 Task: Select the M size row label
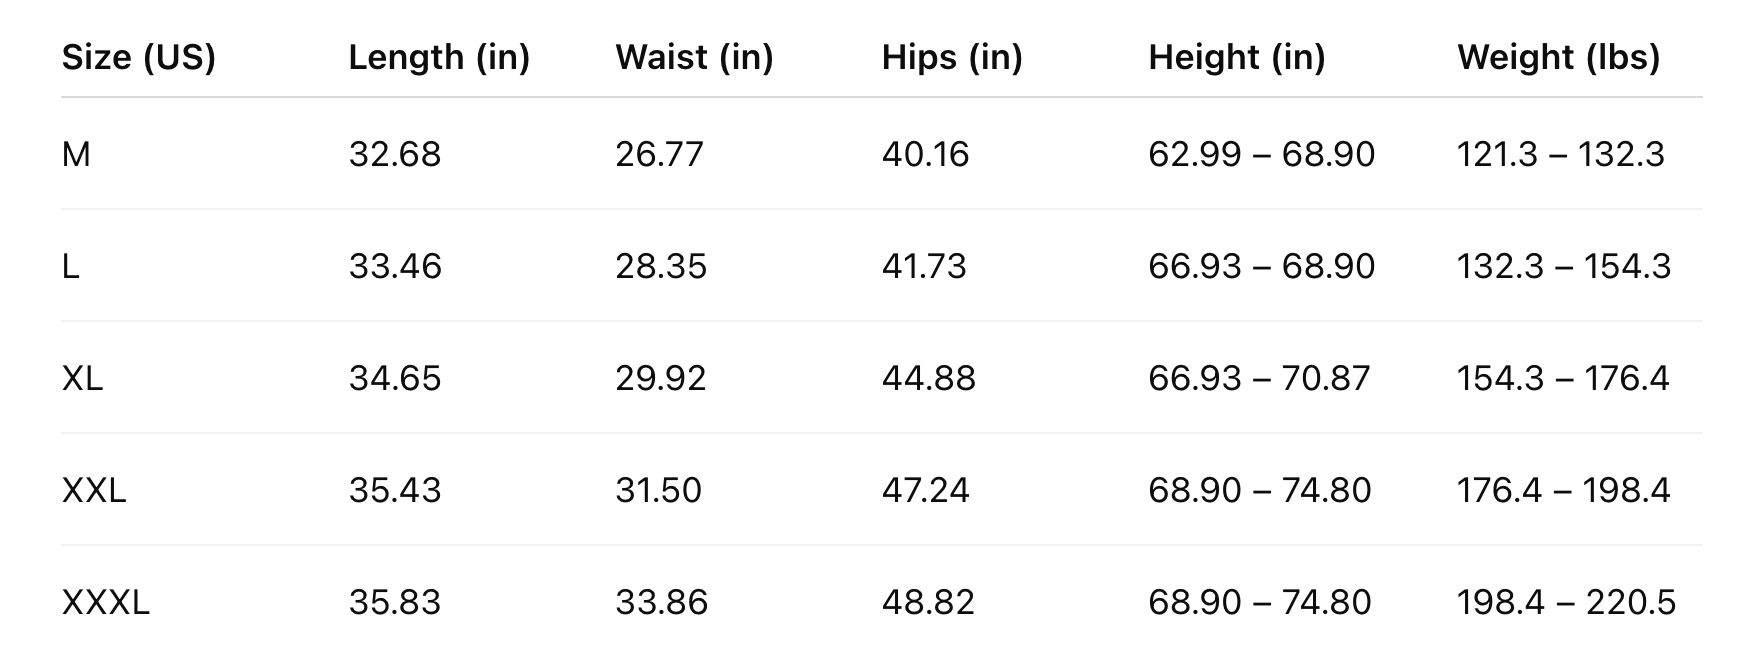pos(76,154)
